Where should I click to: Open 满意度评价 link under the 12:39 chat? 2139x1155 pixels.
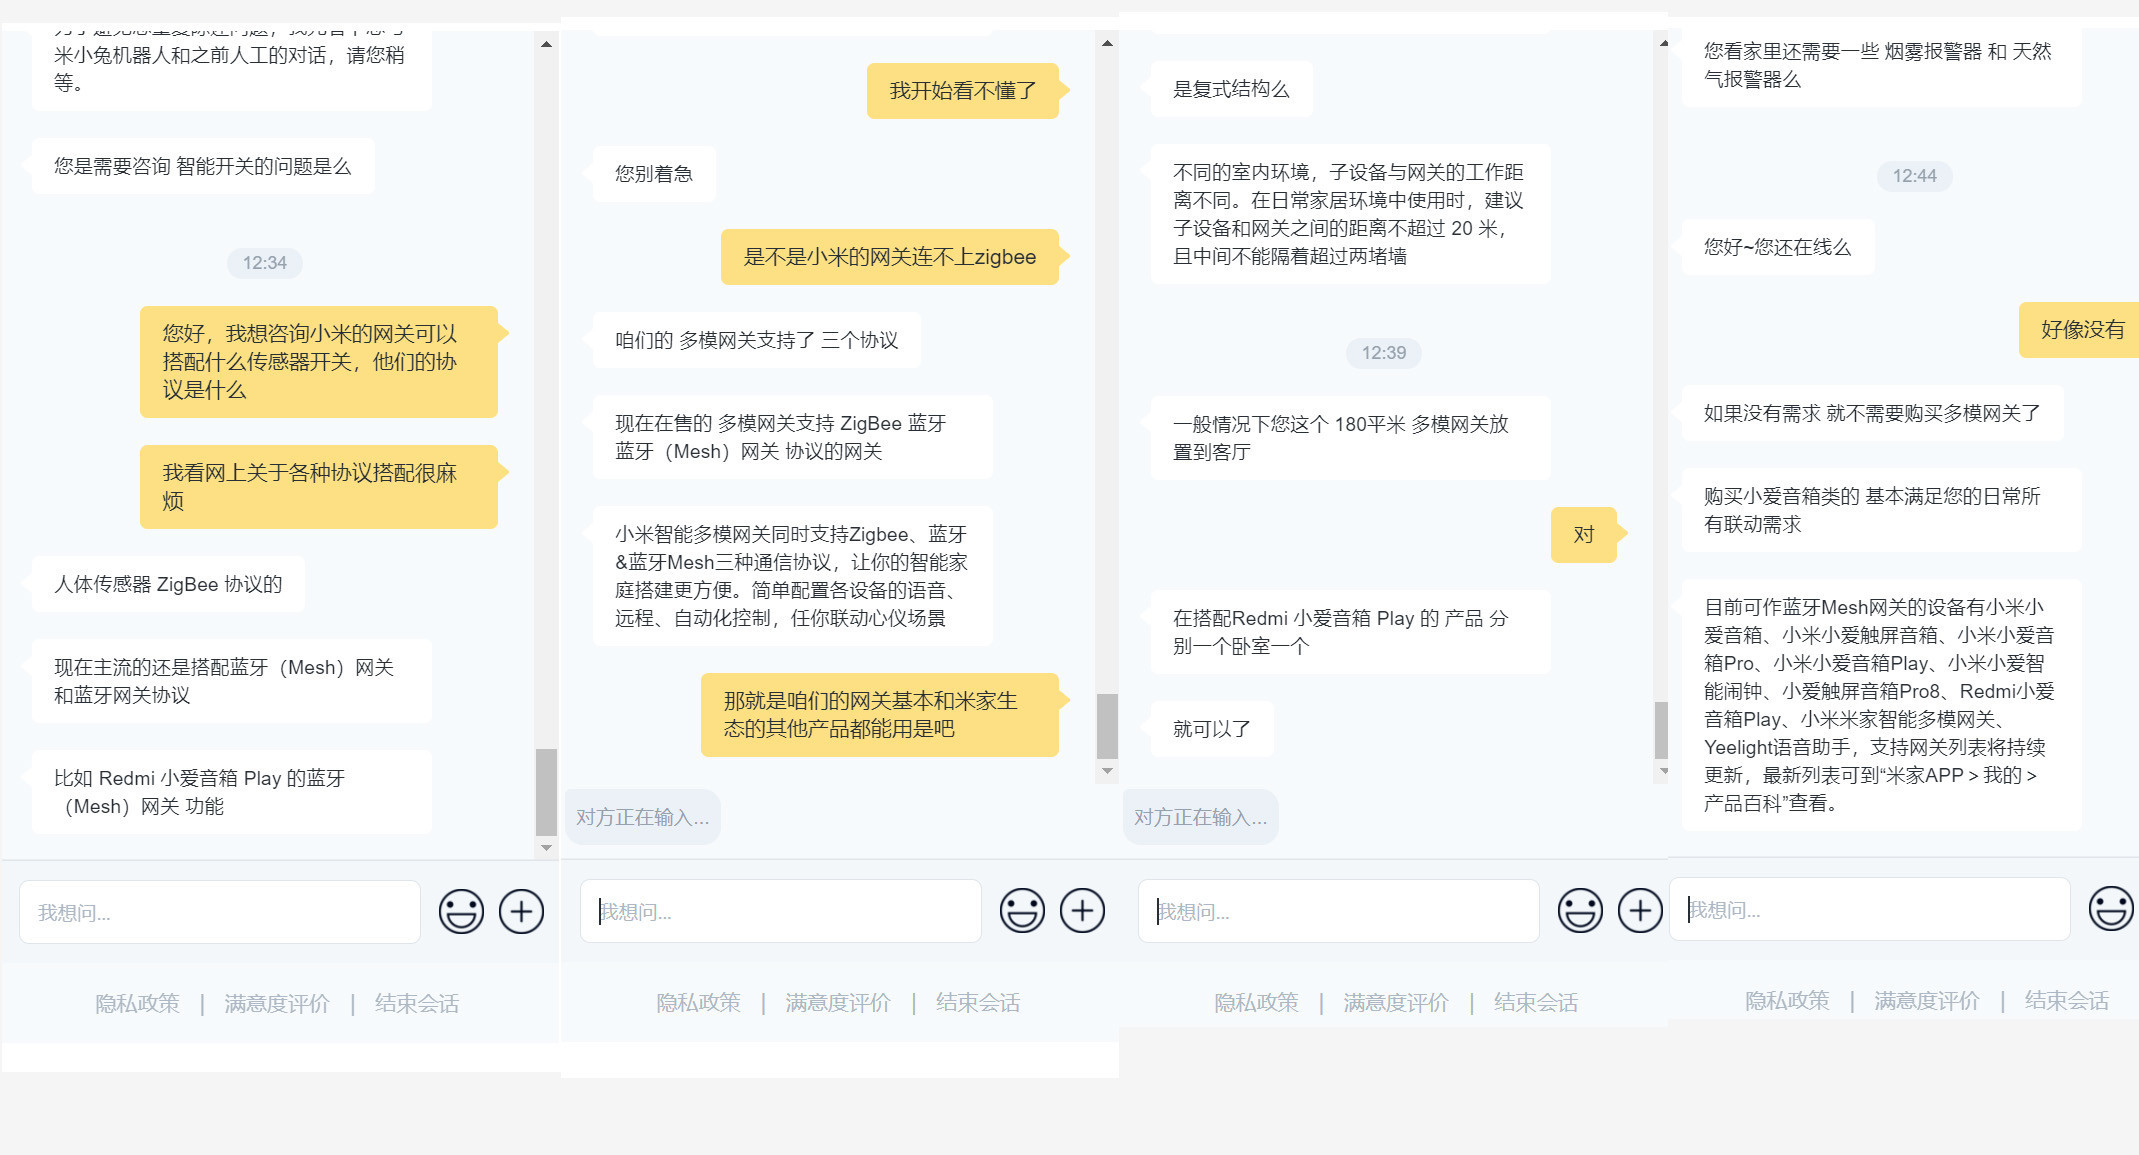click(1396, 1002)
